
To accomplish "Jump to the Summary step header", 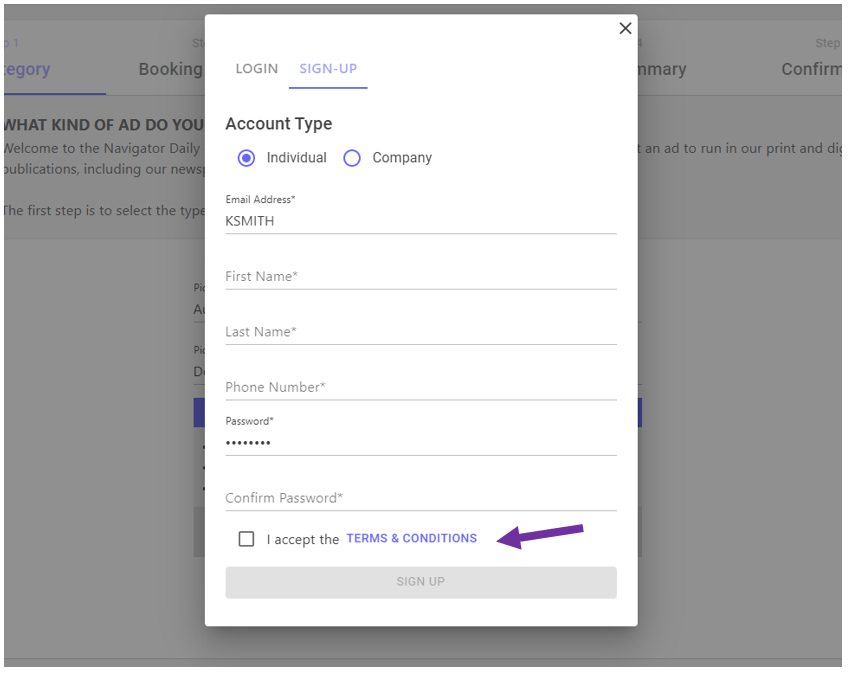I will click(x=660, y=69).
